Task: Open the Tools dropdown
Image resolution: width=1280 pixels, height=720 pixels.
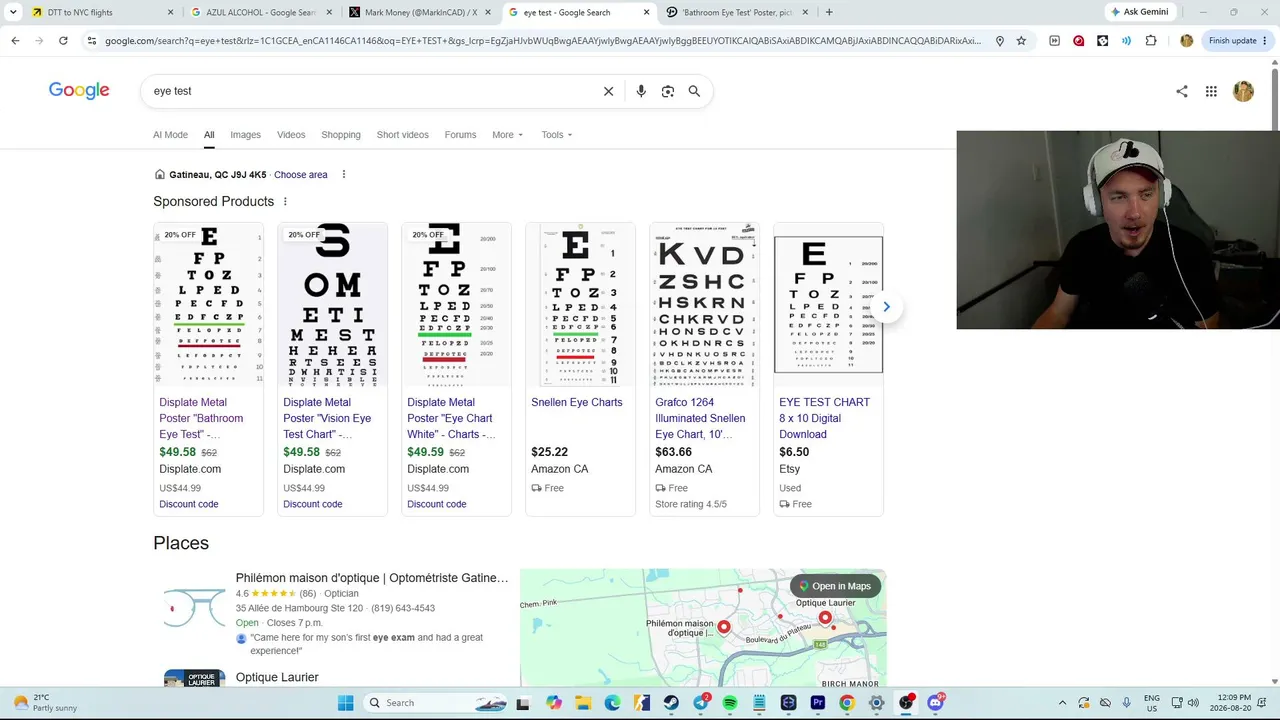Action: coord(557,135)
